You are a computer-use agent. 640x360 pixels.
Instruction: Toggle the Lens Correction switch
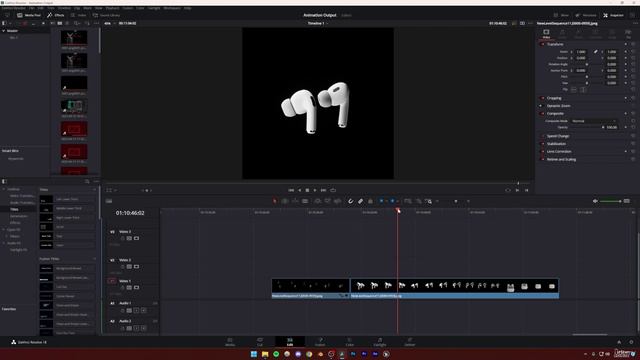(543, 152)
